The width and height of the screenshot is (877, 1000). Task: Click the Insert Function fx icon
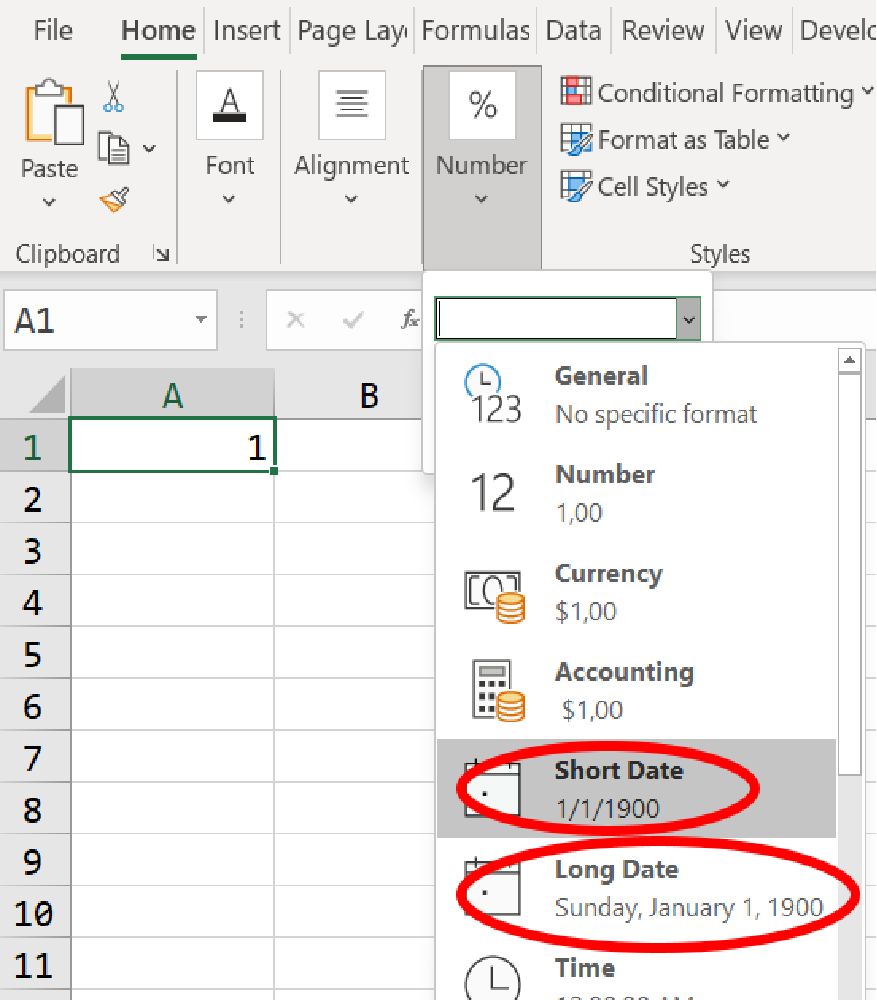[409, 319]
